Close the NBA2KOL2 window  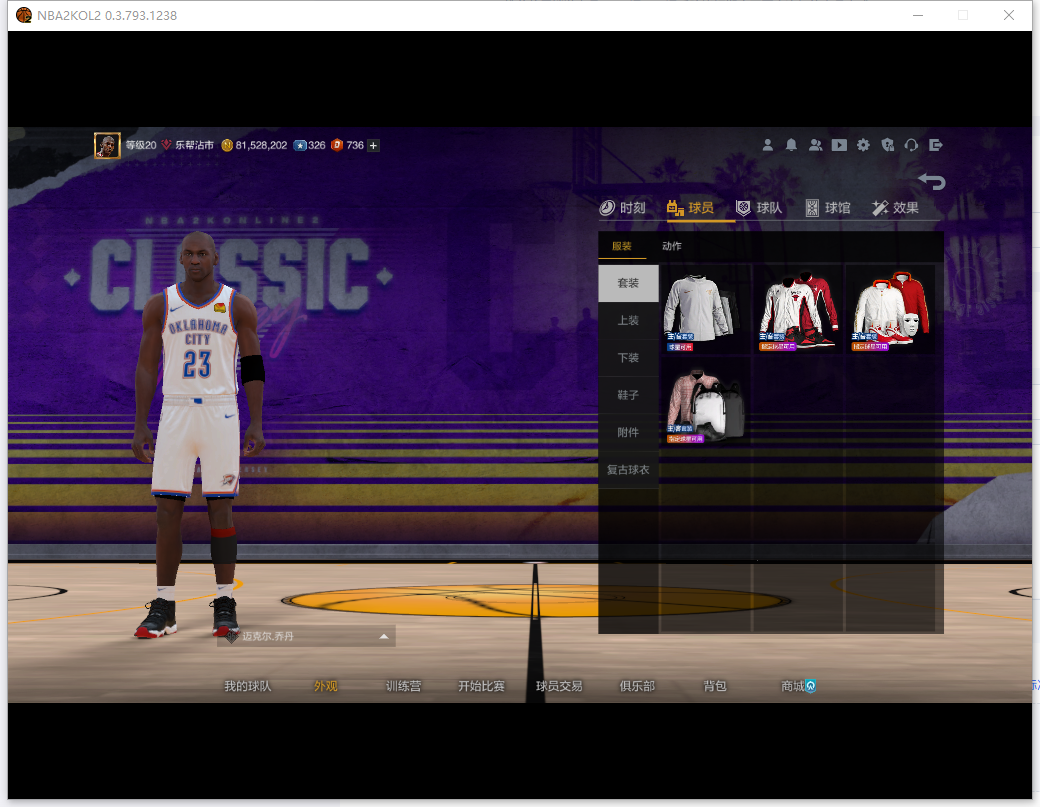(x=1009, y=15)
